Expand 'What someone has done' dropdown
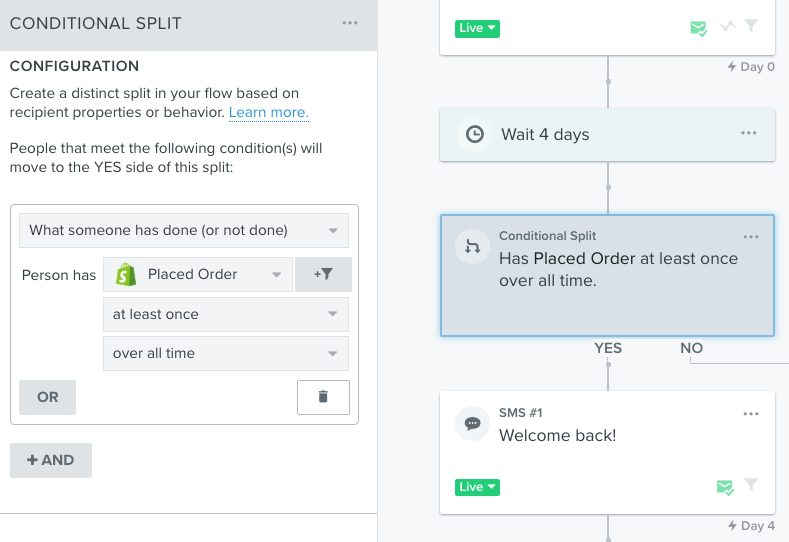The height and width of the screenshot is (542, 789). (184, 230)
